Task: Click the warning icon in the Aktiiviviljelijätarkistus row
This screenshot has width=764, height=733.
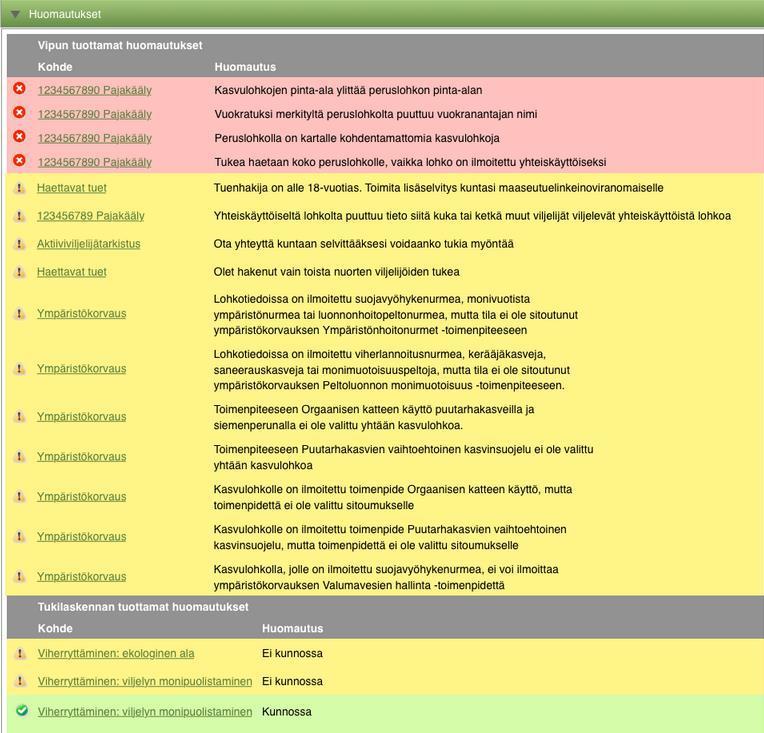Action: (x=19, y=244)
